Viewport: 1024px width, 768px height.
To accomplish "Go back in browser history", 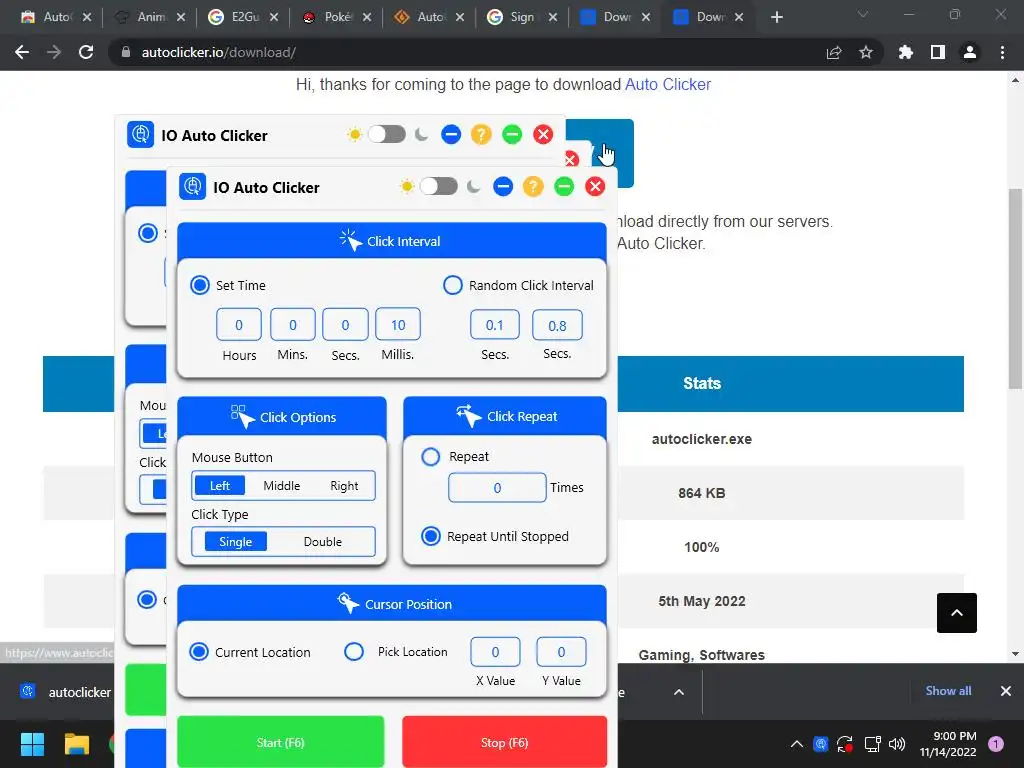I will pyautogui.click(x=22, y=52).
